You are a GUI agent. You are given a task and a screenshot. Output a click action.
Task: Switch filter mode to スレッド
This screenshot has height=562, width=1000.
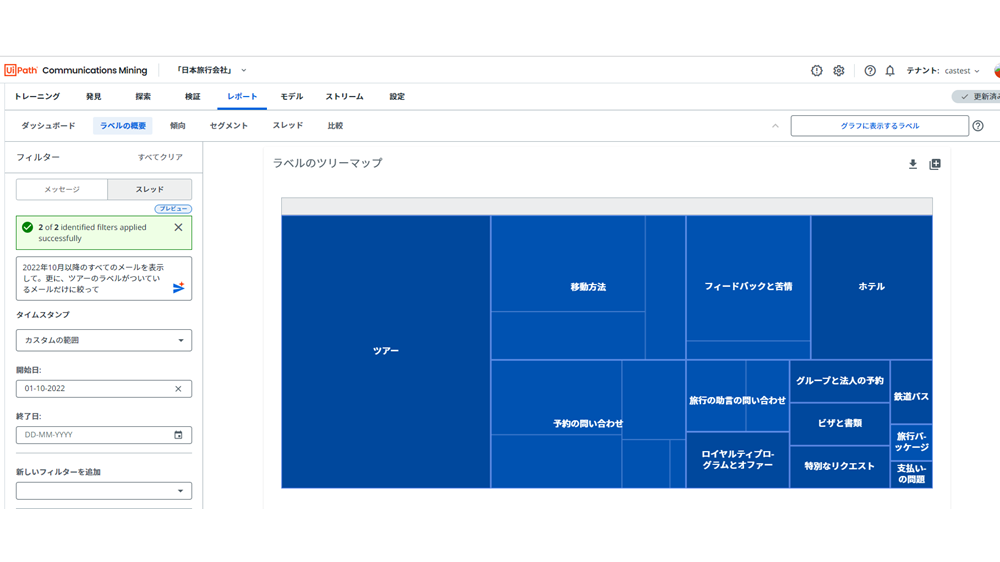coord(149,189)
